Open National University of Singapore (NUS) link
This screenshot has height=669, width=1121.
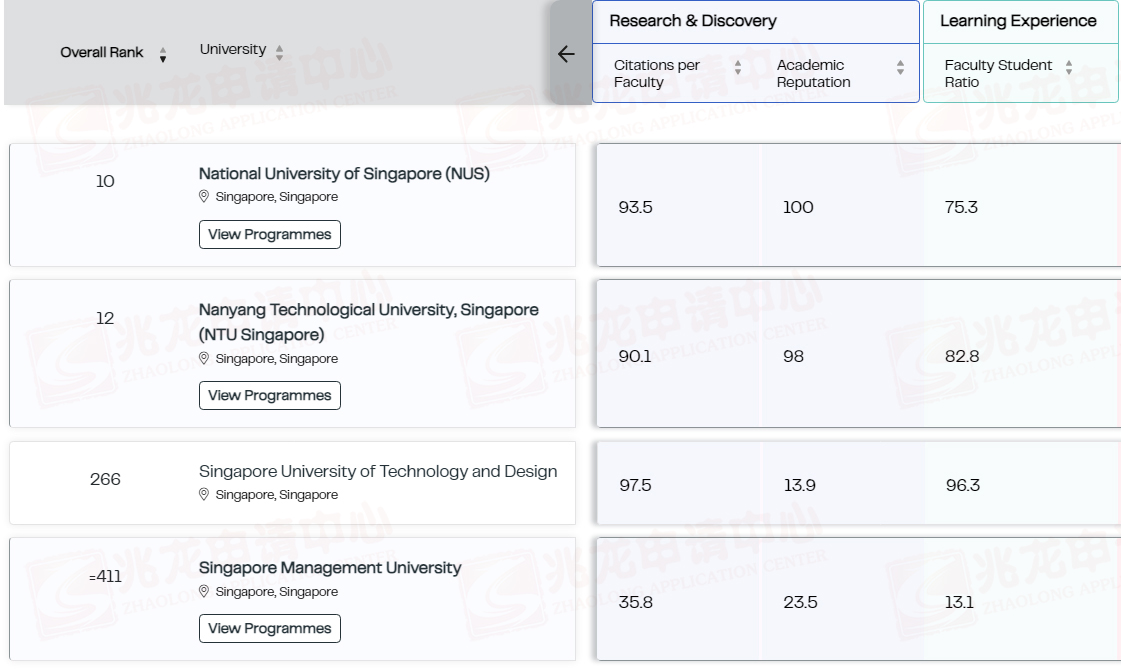[x=344, y=174]
